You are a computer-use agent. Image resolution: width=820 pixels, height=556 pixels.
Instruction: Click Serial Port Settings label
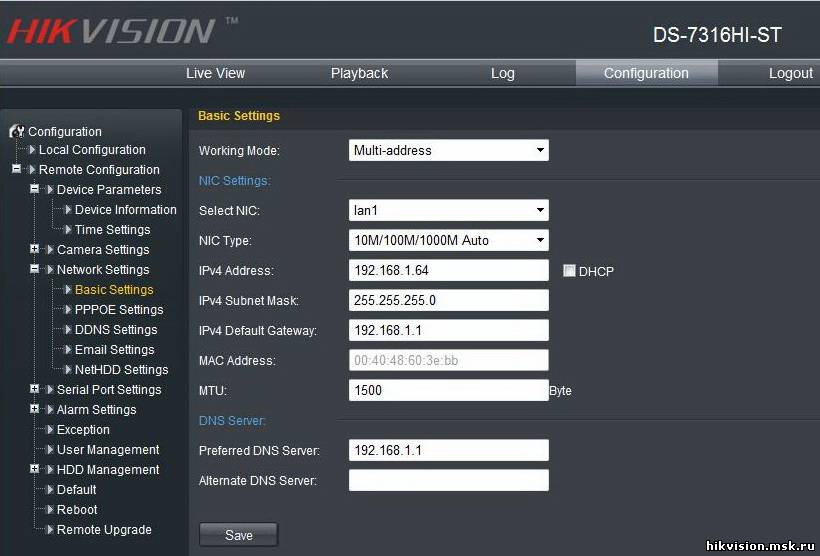point(109,390)
